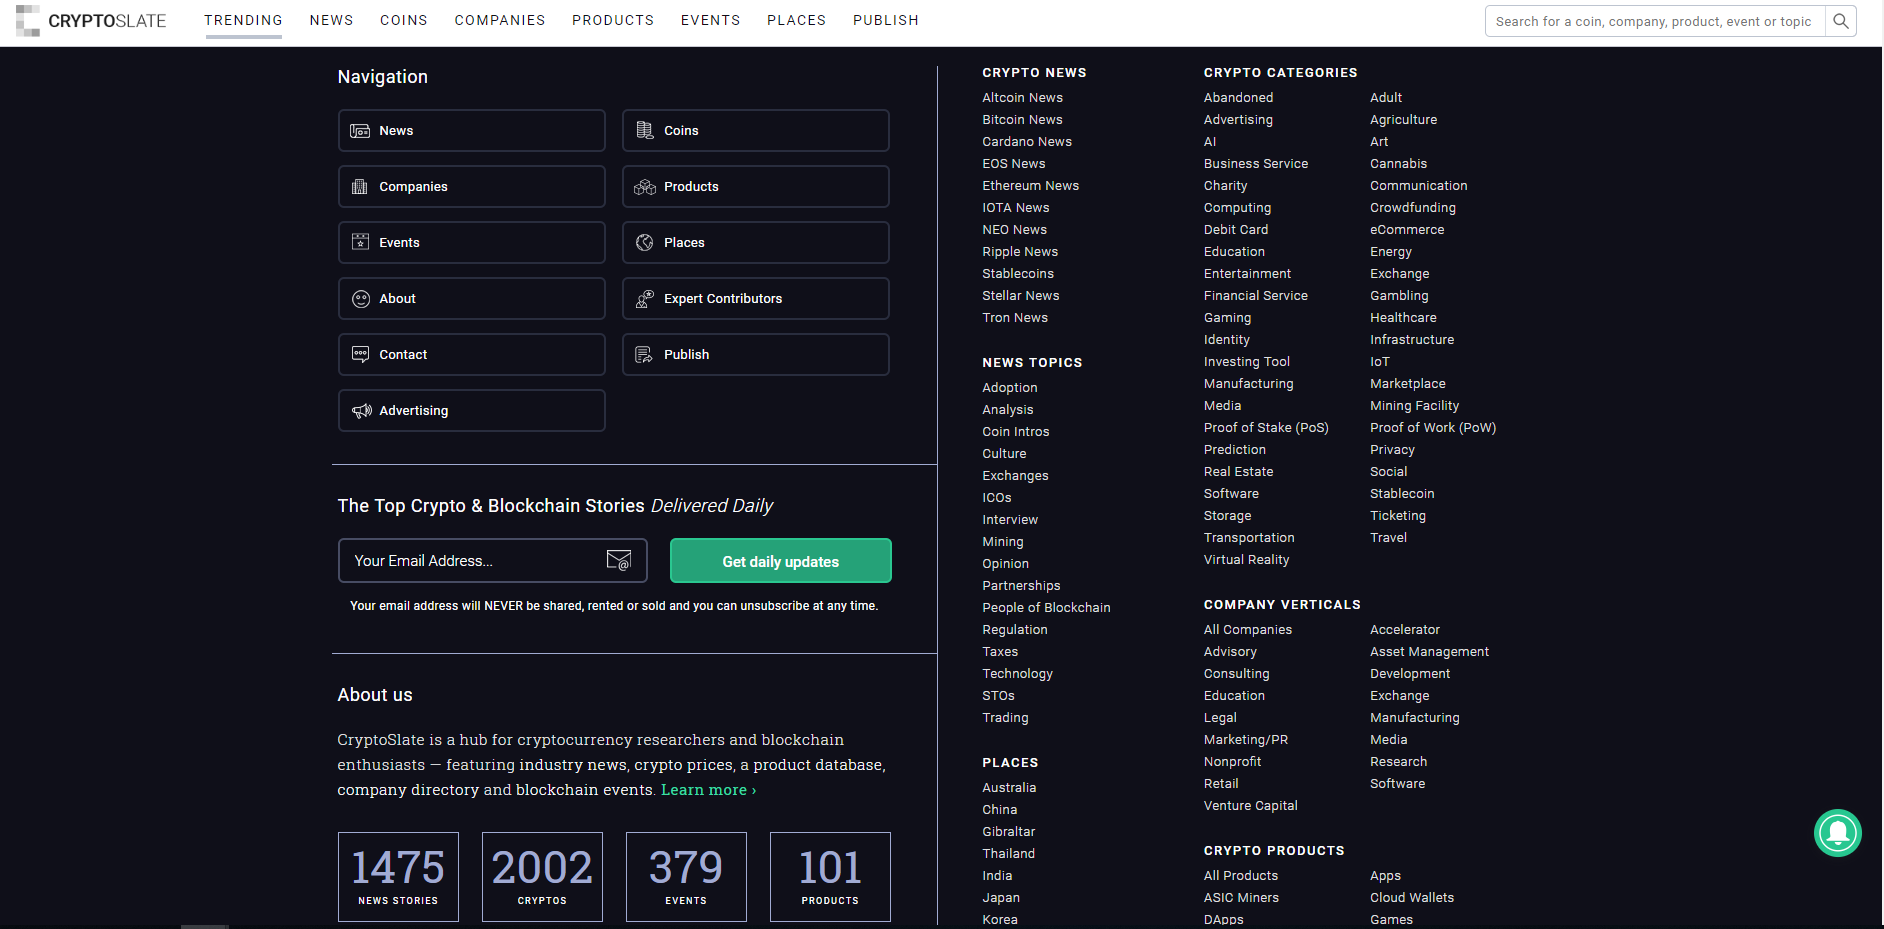Click the Events calendar icon
The image size is (1884, 929).
(360, 242)
